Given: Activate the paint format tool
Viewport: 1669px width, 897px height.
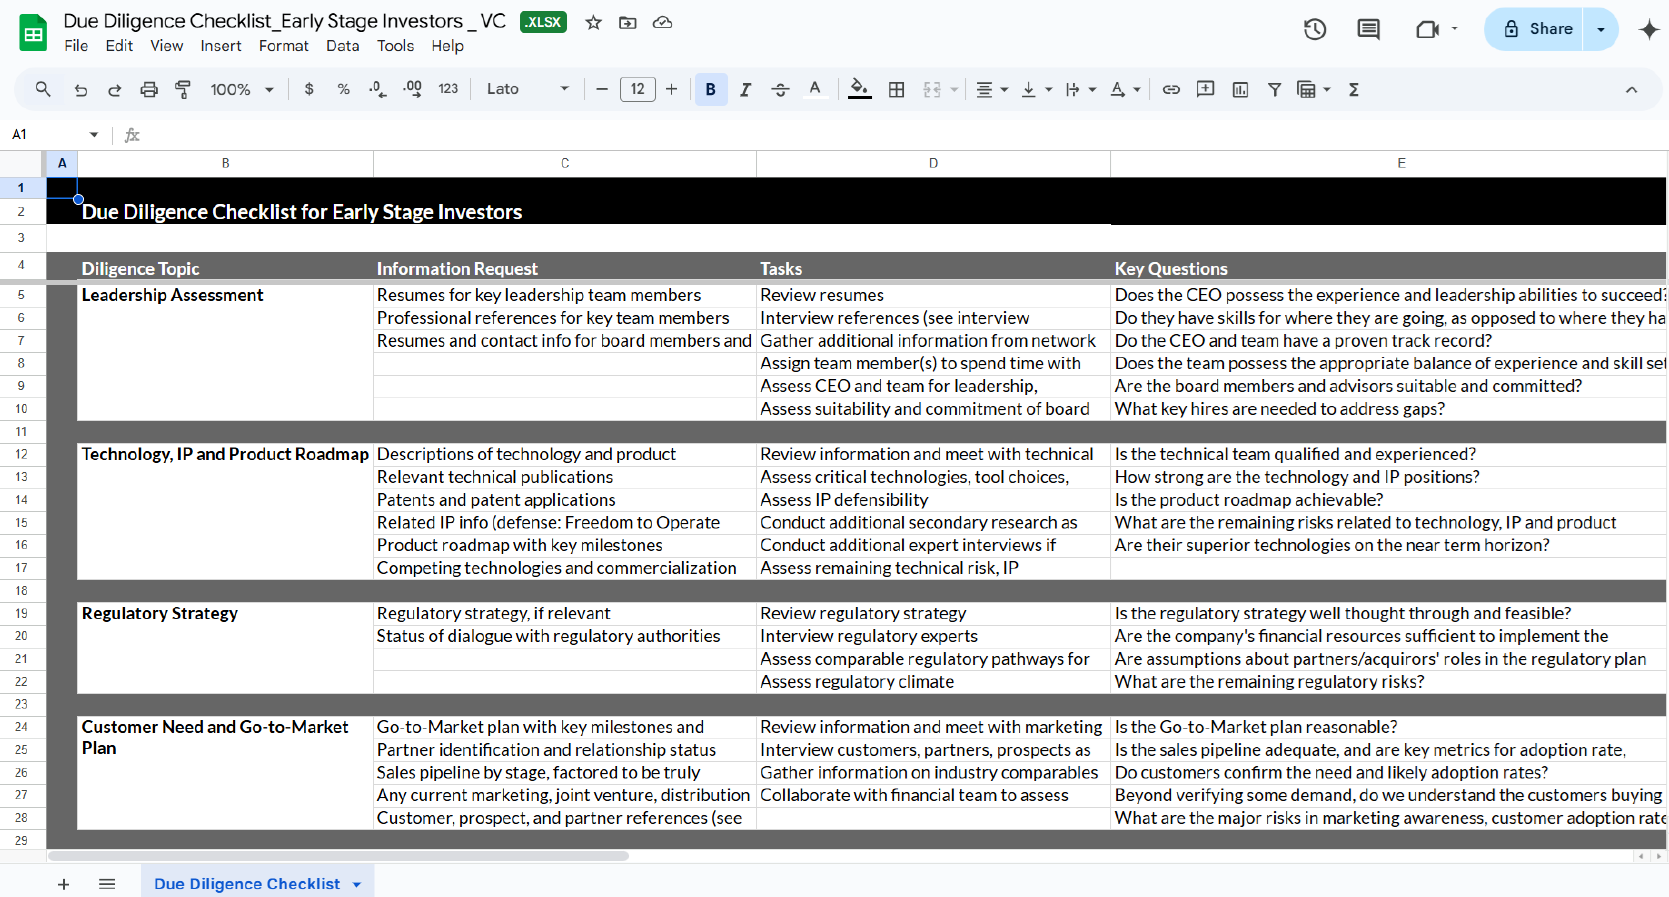Looking at the screenshot, I should click(183, 89).
